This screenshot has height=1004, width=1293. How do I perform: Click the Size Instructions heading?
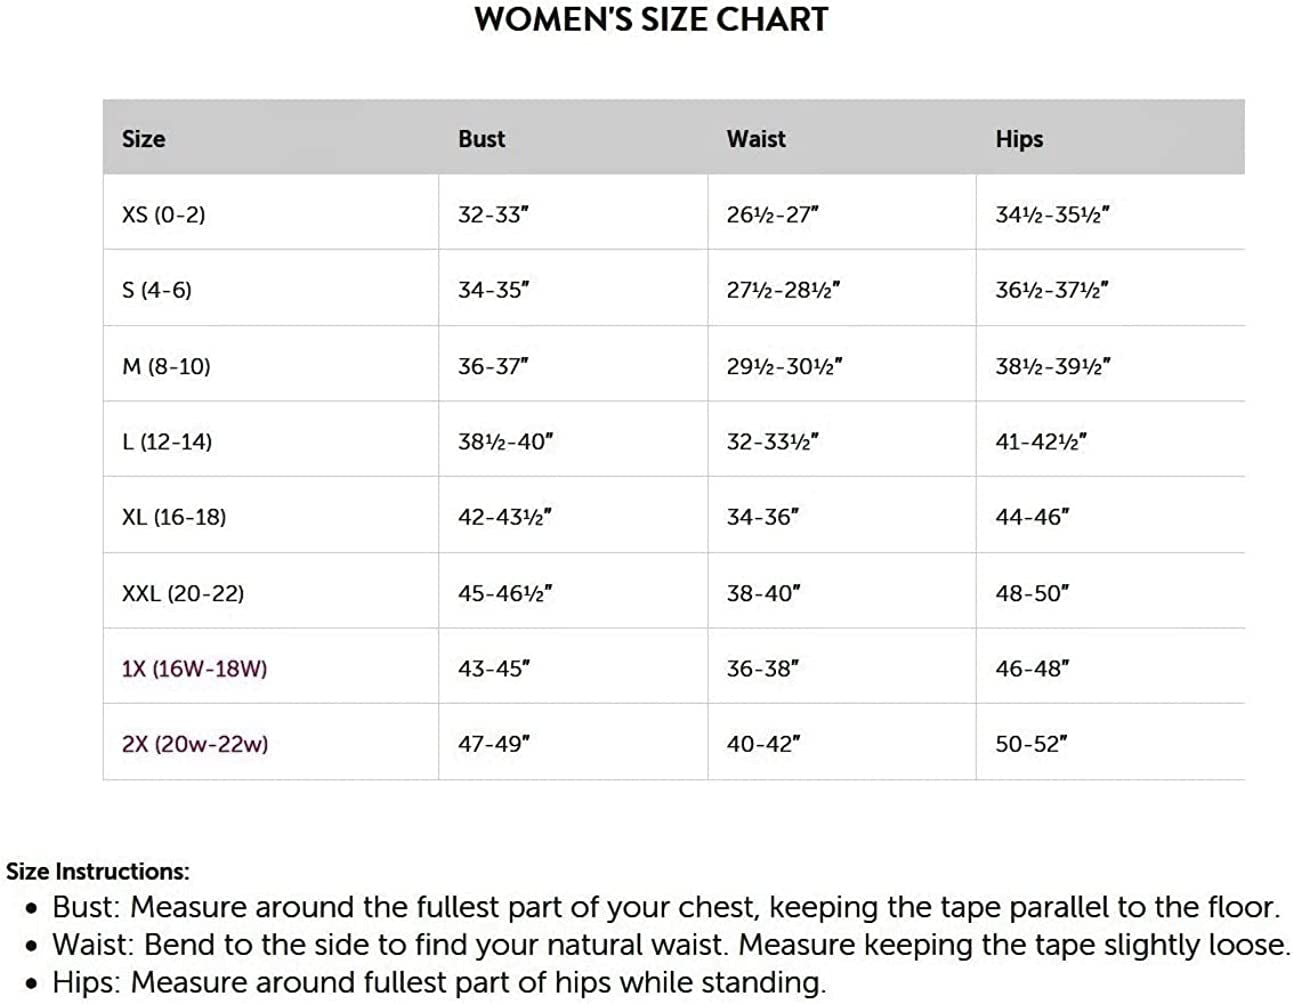tap(97, 871)
